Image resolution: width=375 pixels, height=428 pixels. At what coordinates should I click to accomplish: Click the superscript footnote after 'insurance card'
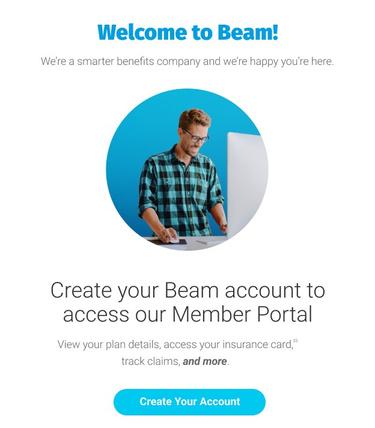click(x=295, y=341)
